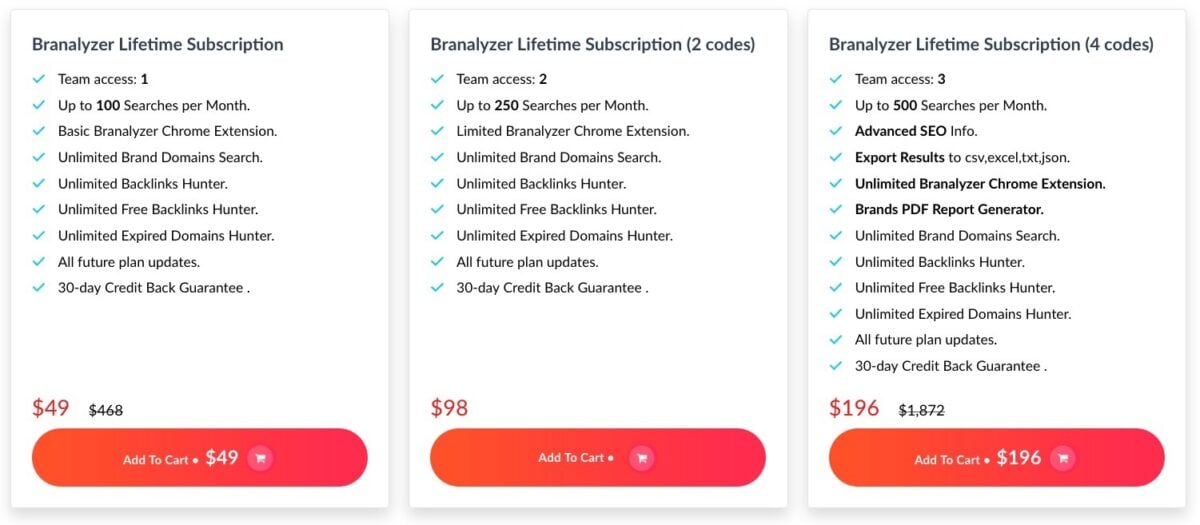Click checkmark next to 'Brands PDF Report Generator'
Screen dimensions: 1200x525
pos(836,209)
